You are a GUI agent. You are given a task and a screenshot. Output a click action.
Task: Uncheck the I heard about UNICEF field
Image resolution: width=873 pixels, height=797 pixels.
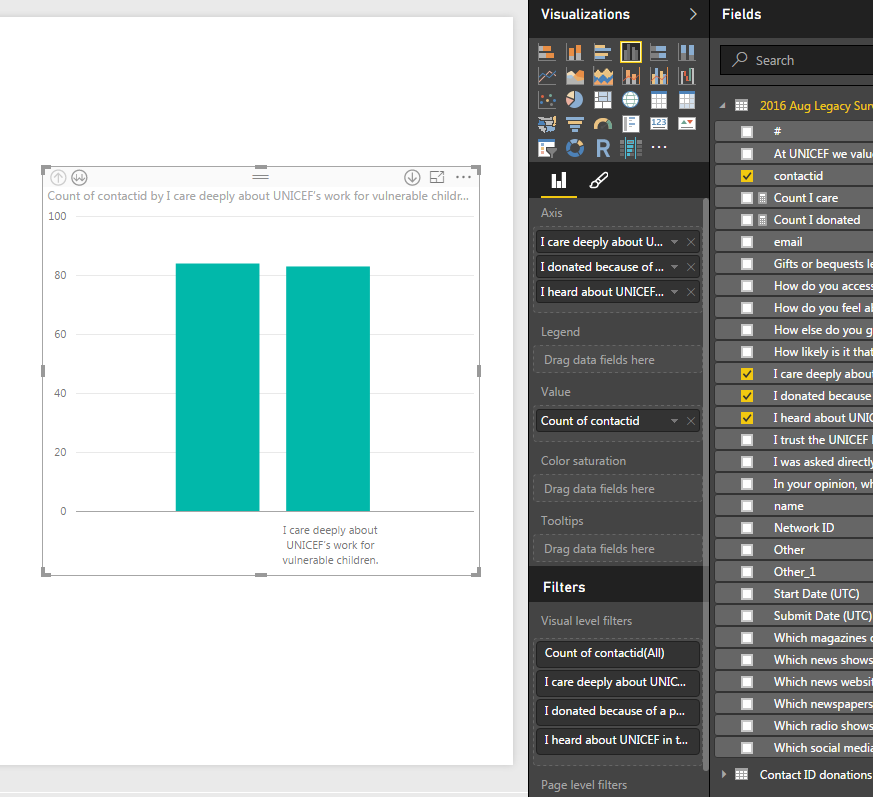tap(747, 418)
